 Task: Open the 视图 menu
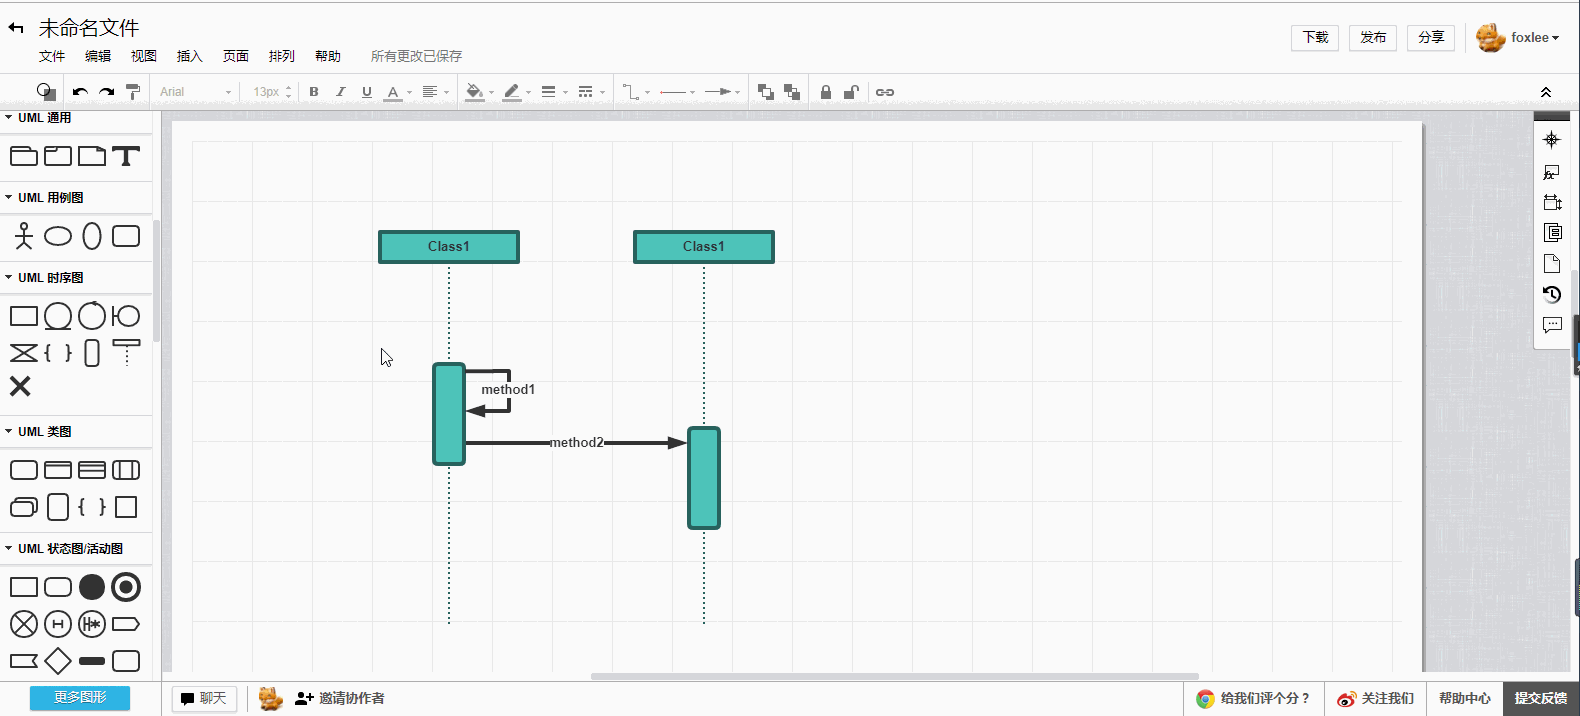coord(144,56)
